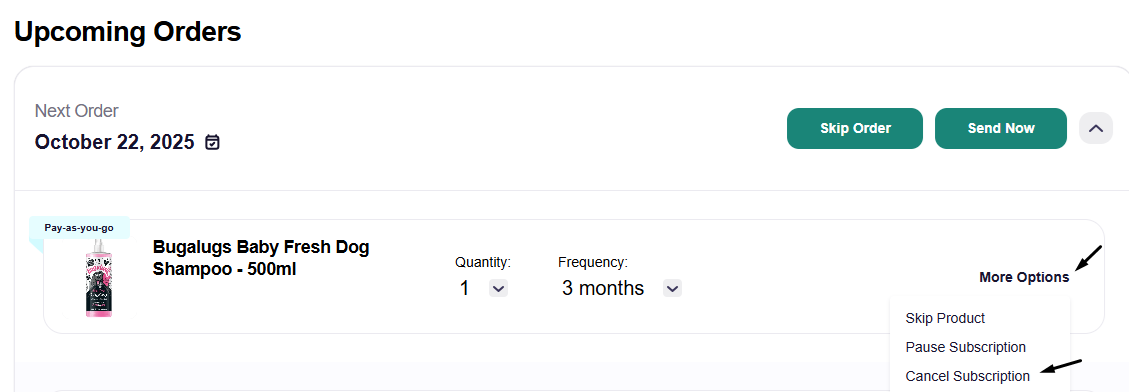Open the calendar icon beside October 22, 2025
The image size is (1143, 392).
212,142
